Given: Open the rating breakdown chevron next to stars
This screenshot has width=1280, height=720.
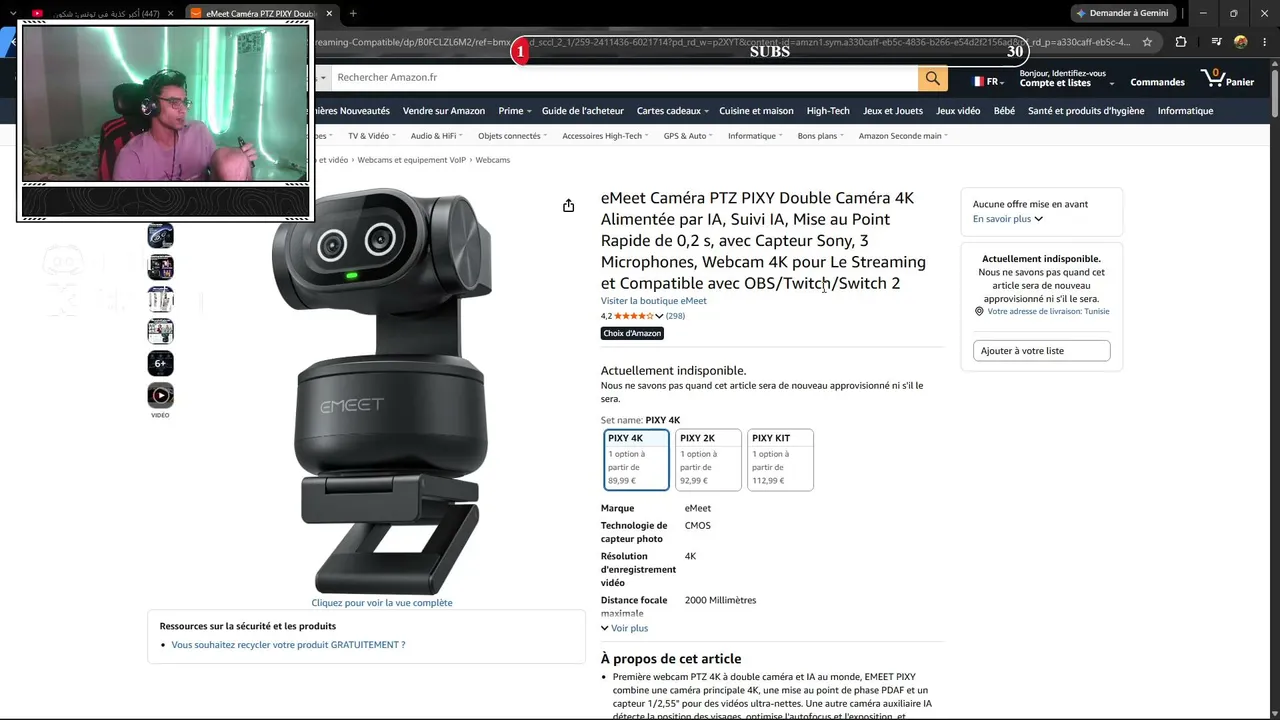Looking at the screenshot, I should pyautogui.click(x=659, y=316).
